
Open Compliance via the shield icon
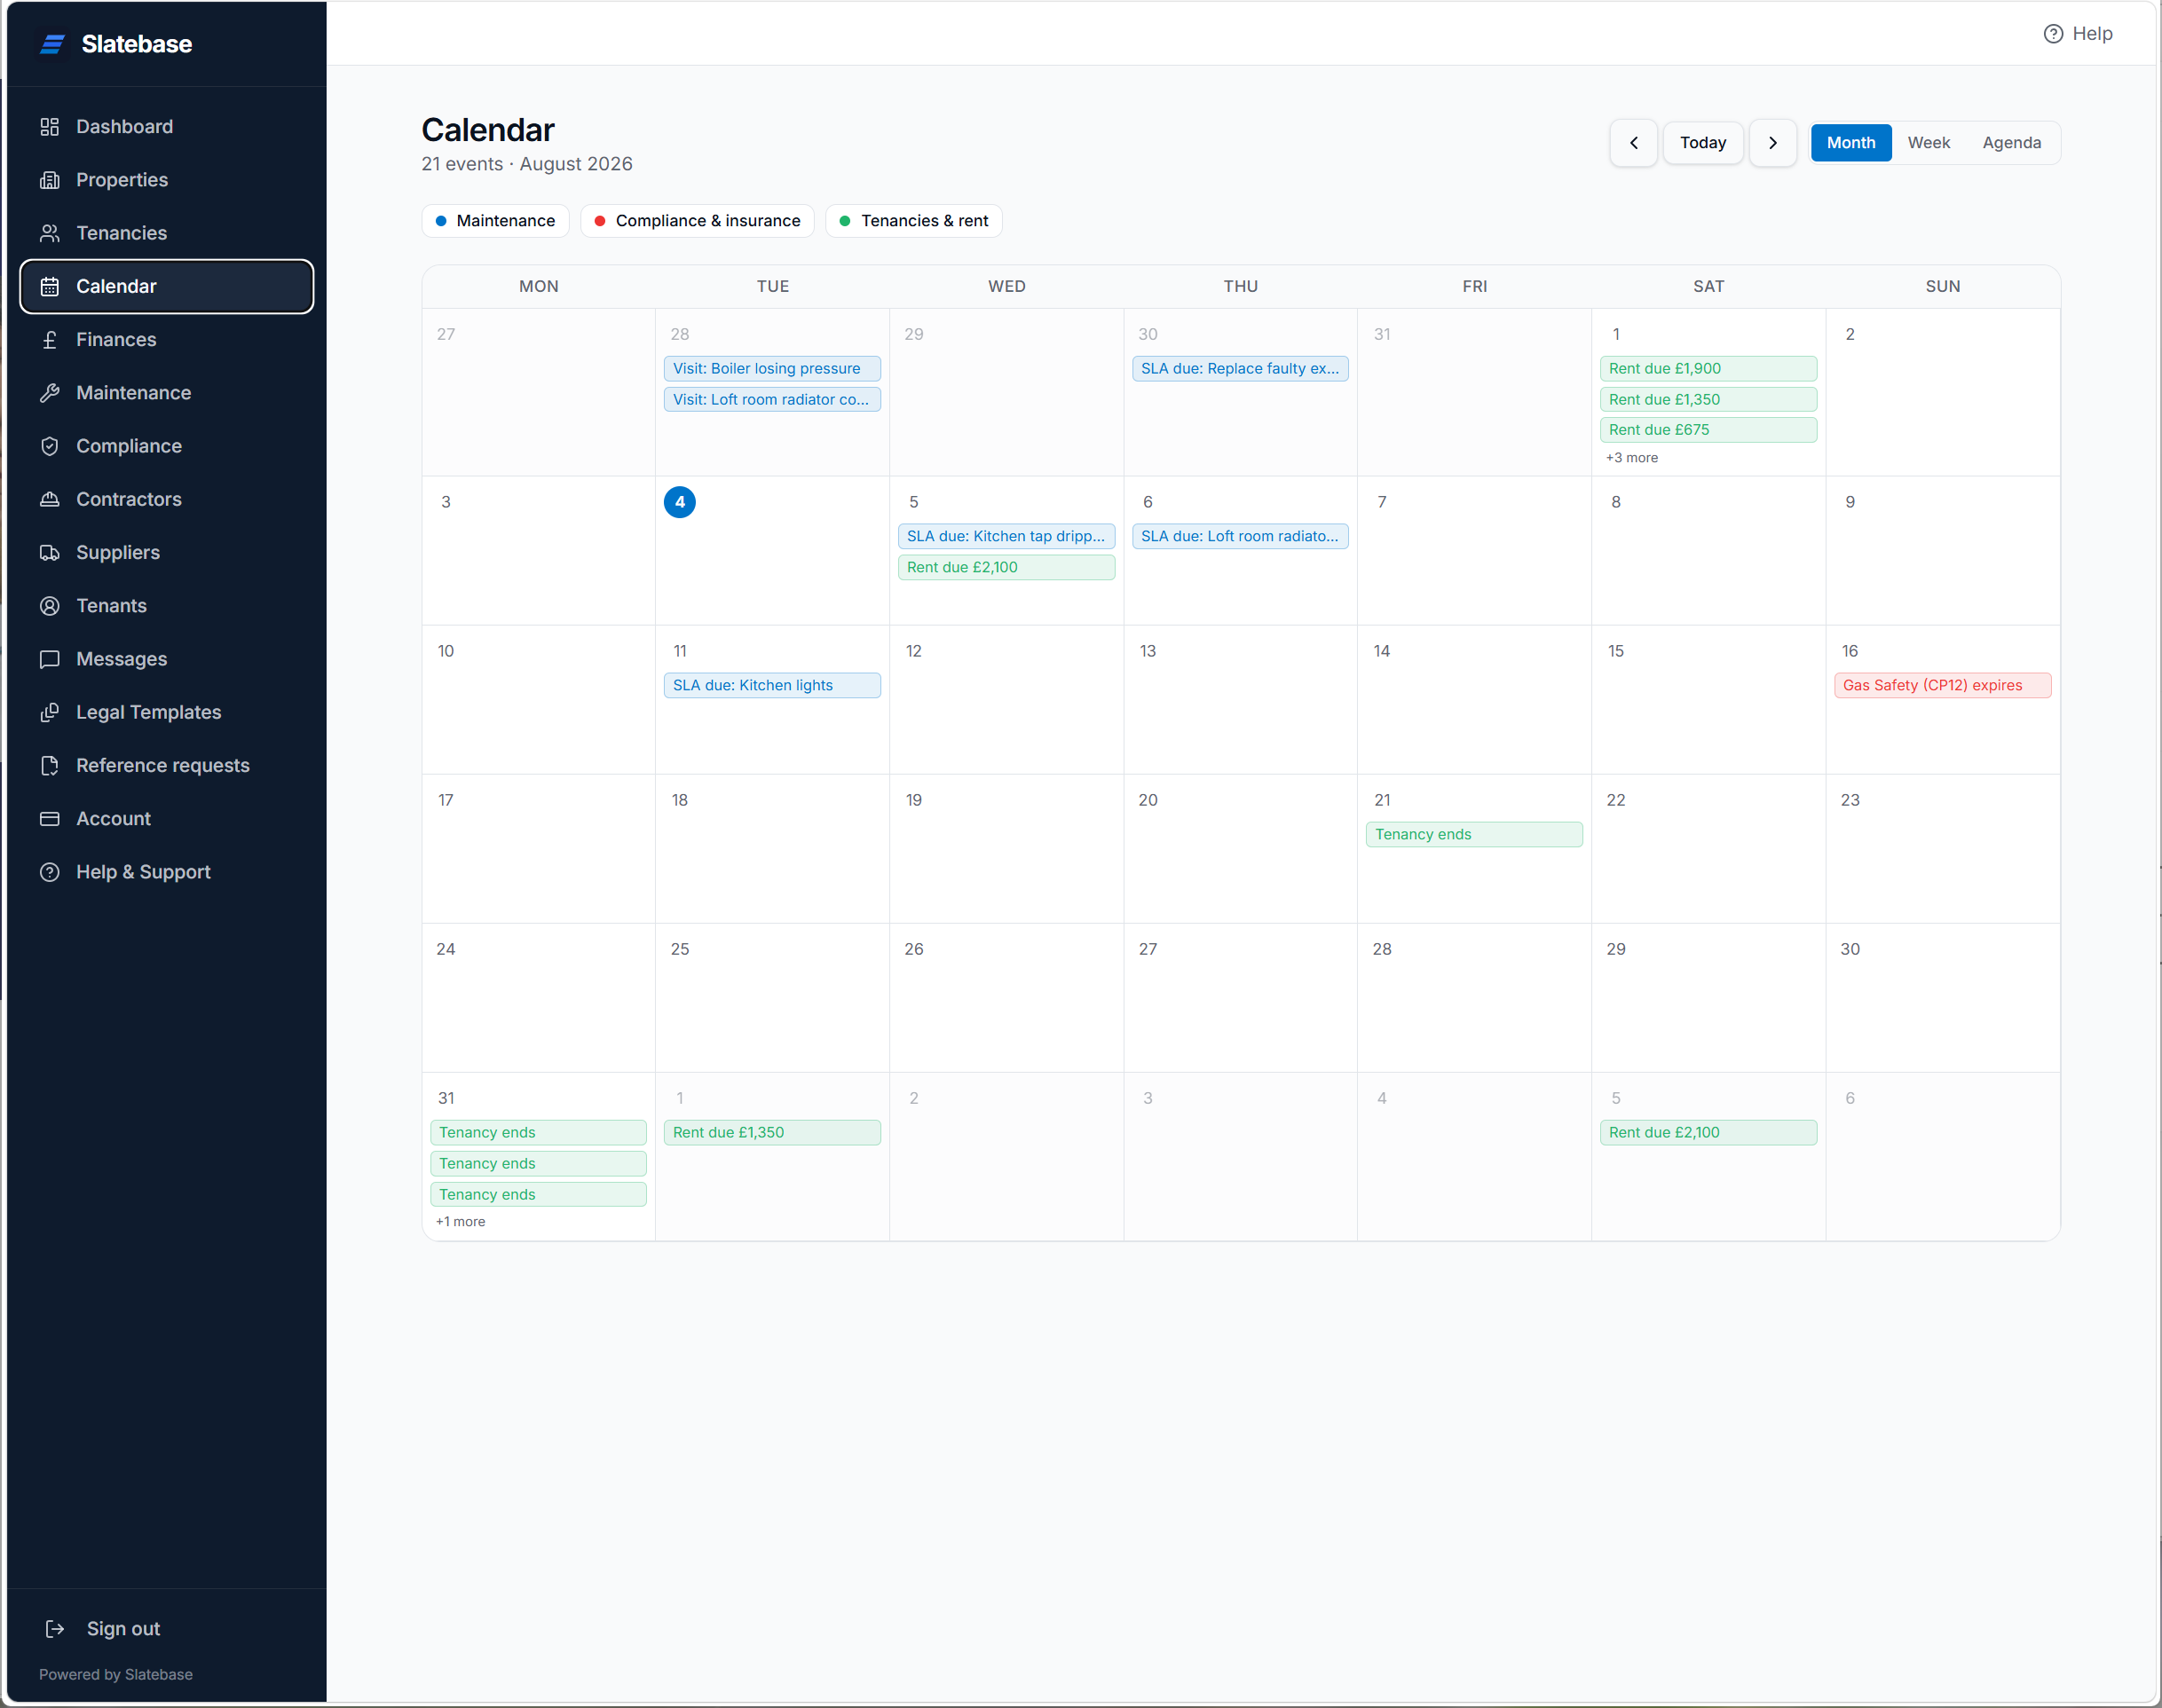(x=49, y=446)
